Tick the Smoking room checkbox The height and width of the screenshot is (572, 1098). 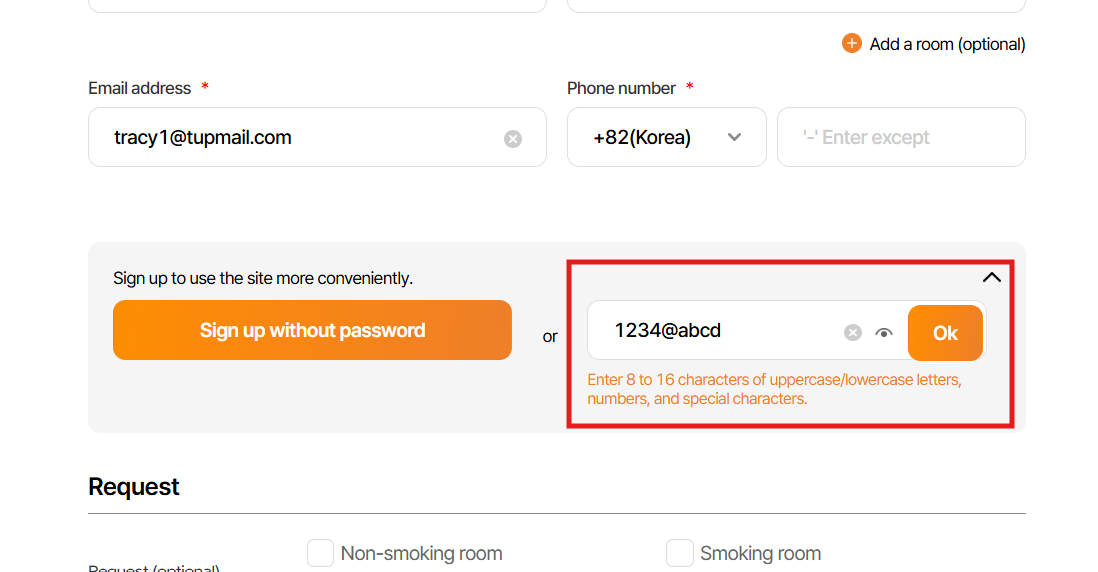pos(680,553)
